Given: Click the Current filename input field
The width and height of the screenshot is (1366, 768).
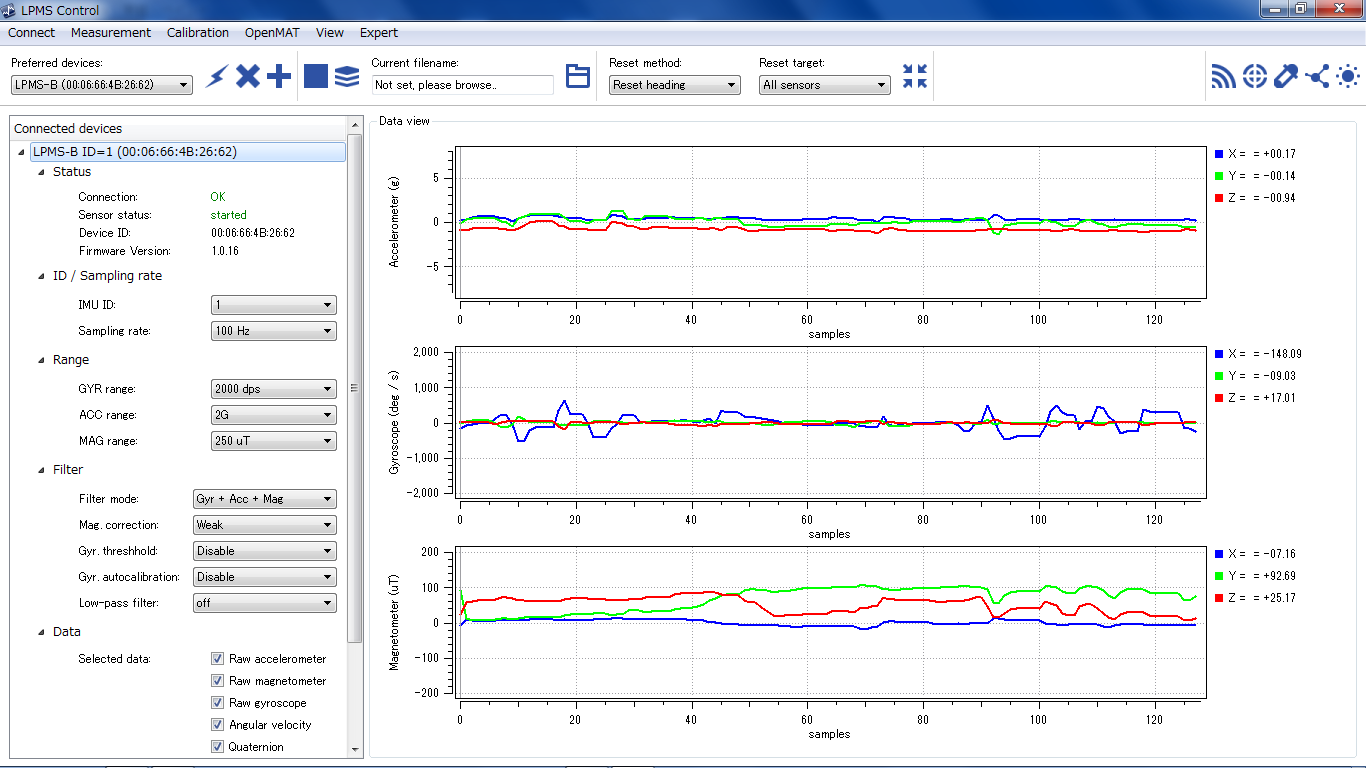Looking at the screenshot, I should coord(462,85).
